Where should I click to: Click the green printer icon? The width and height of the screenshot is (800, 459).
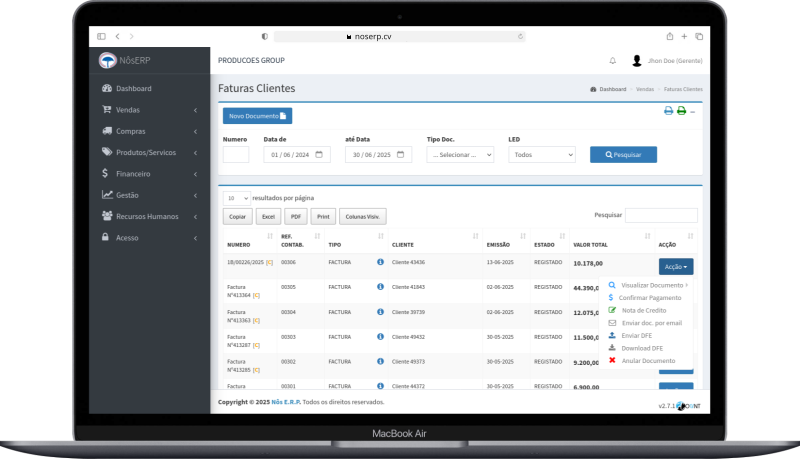pyautogui.click(x=681, y=111)
